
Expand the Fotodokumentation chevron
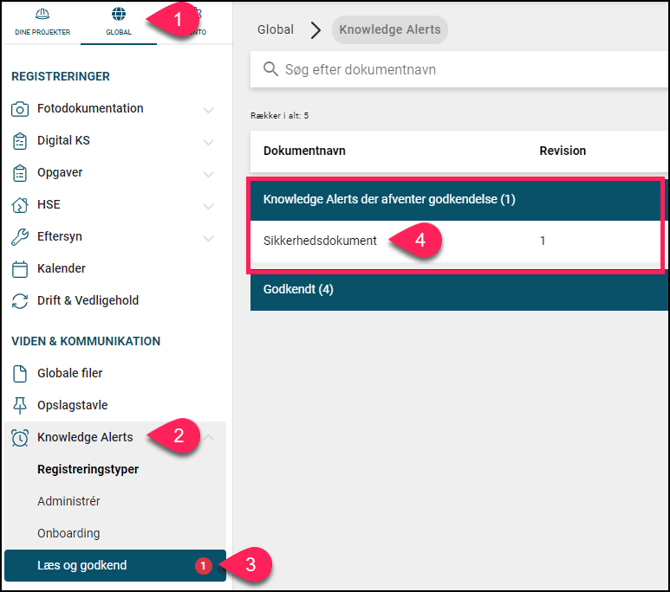coord(208,109)
